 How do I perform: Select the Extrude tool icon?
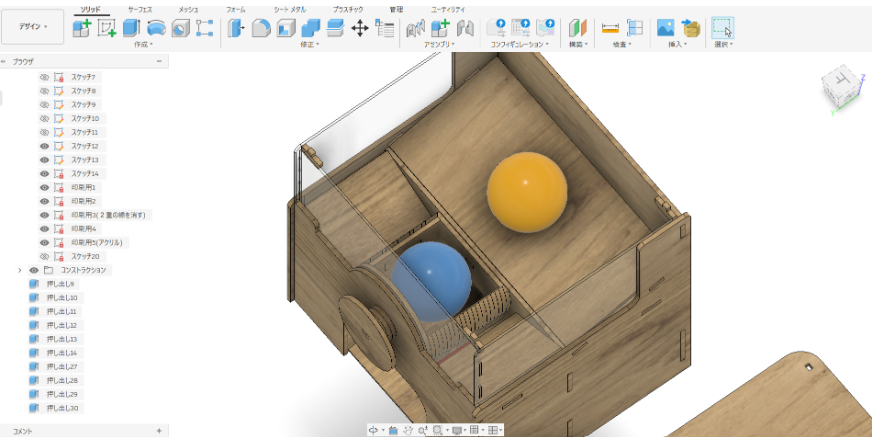[x=131, y=27]
